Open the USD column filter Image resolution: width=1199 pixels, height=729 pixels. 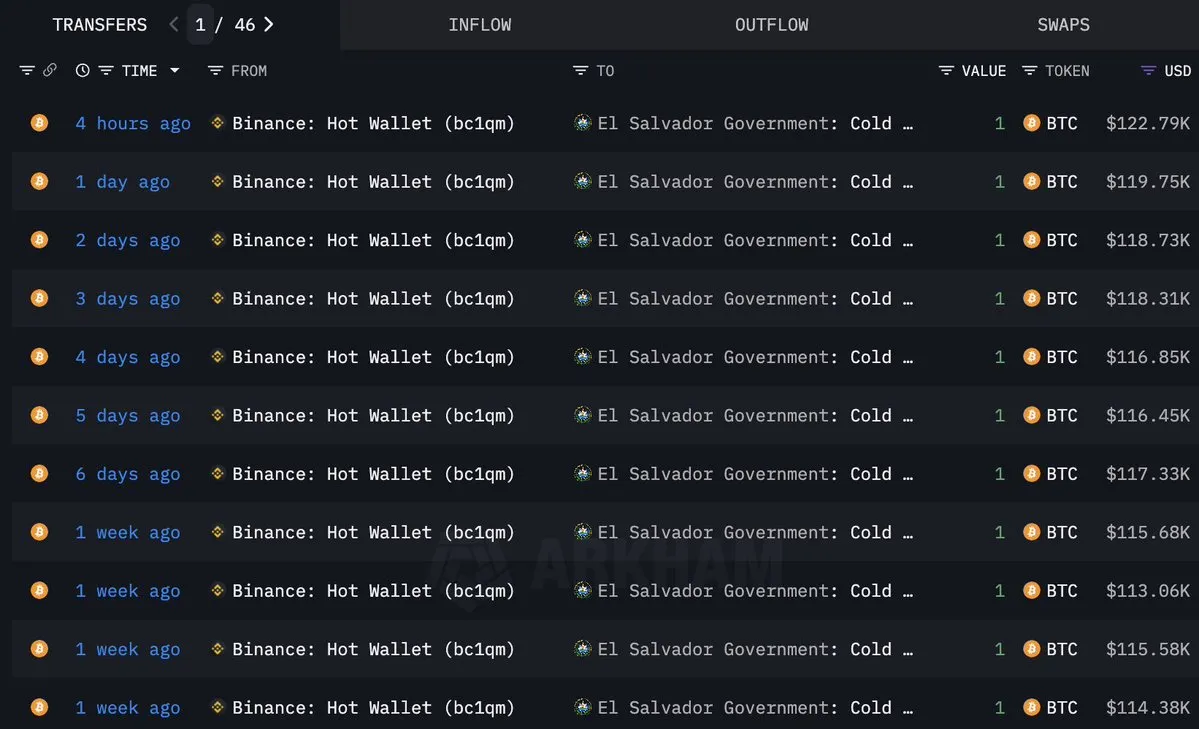click(1148, 70)
